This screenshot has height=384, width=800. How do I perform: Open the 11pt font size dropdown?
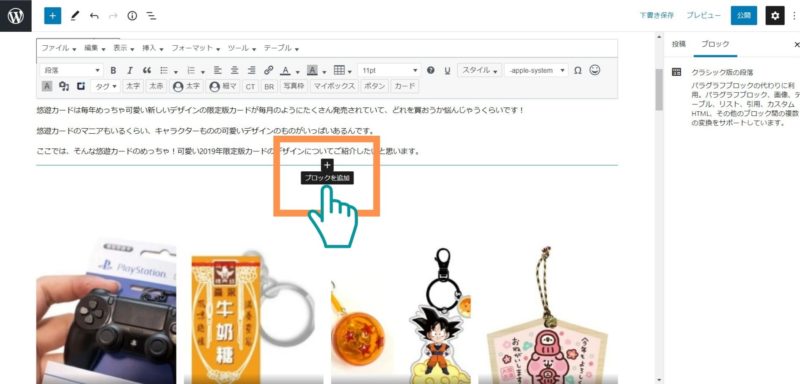coord(390,70)
